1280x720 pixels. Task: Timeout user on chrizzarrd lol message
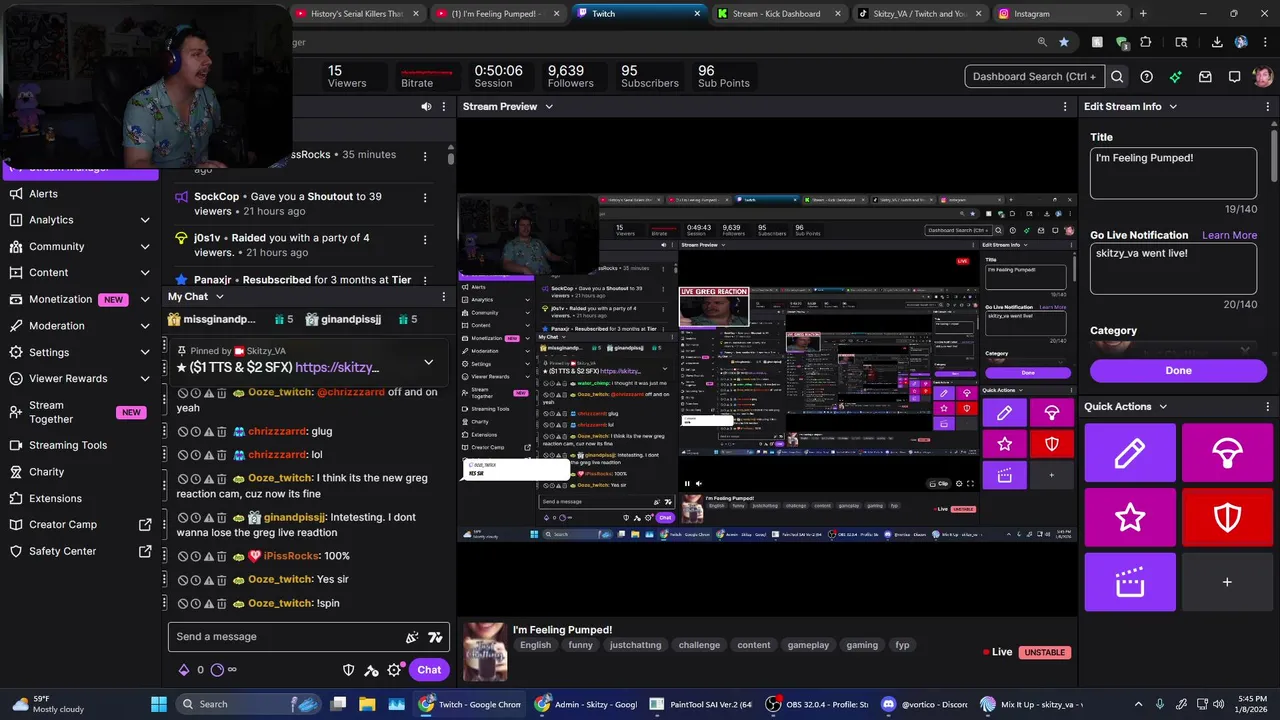click(196, 455)
